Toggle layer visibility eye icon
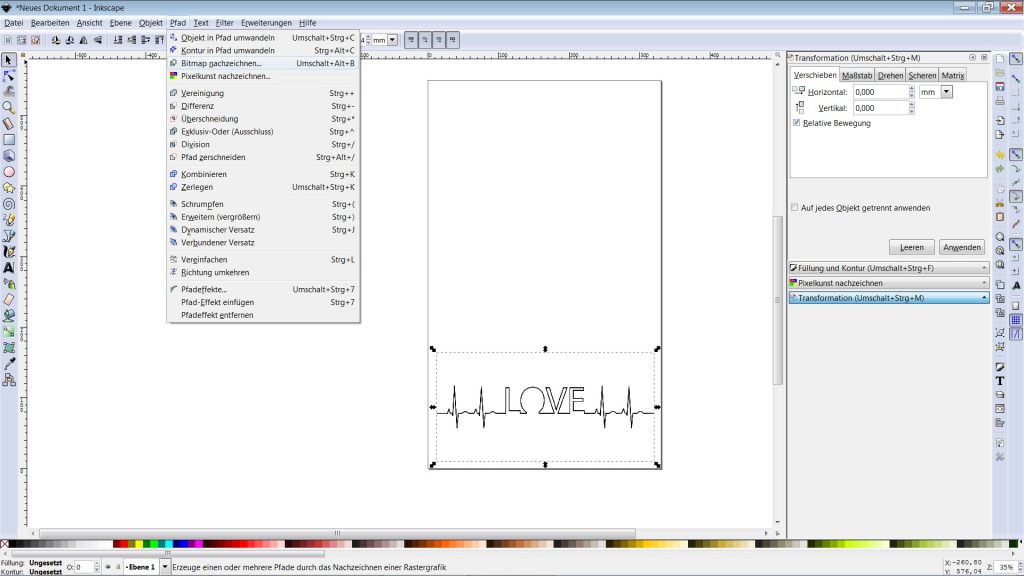The height and width of the screenshot is (576, 1024). [108, 567]
